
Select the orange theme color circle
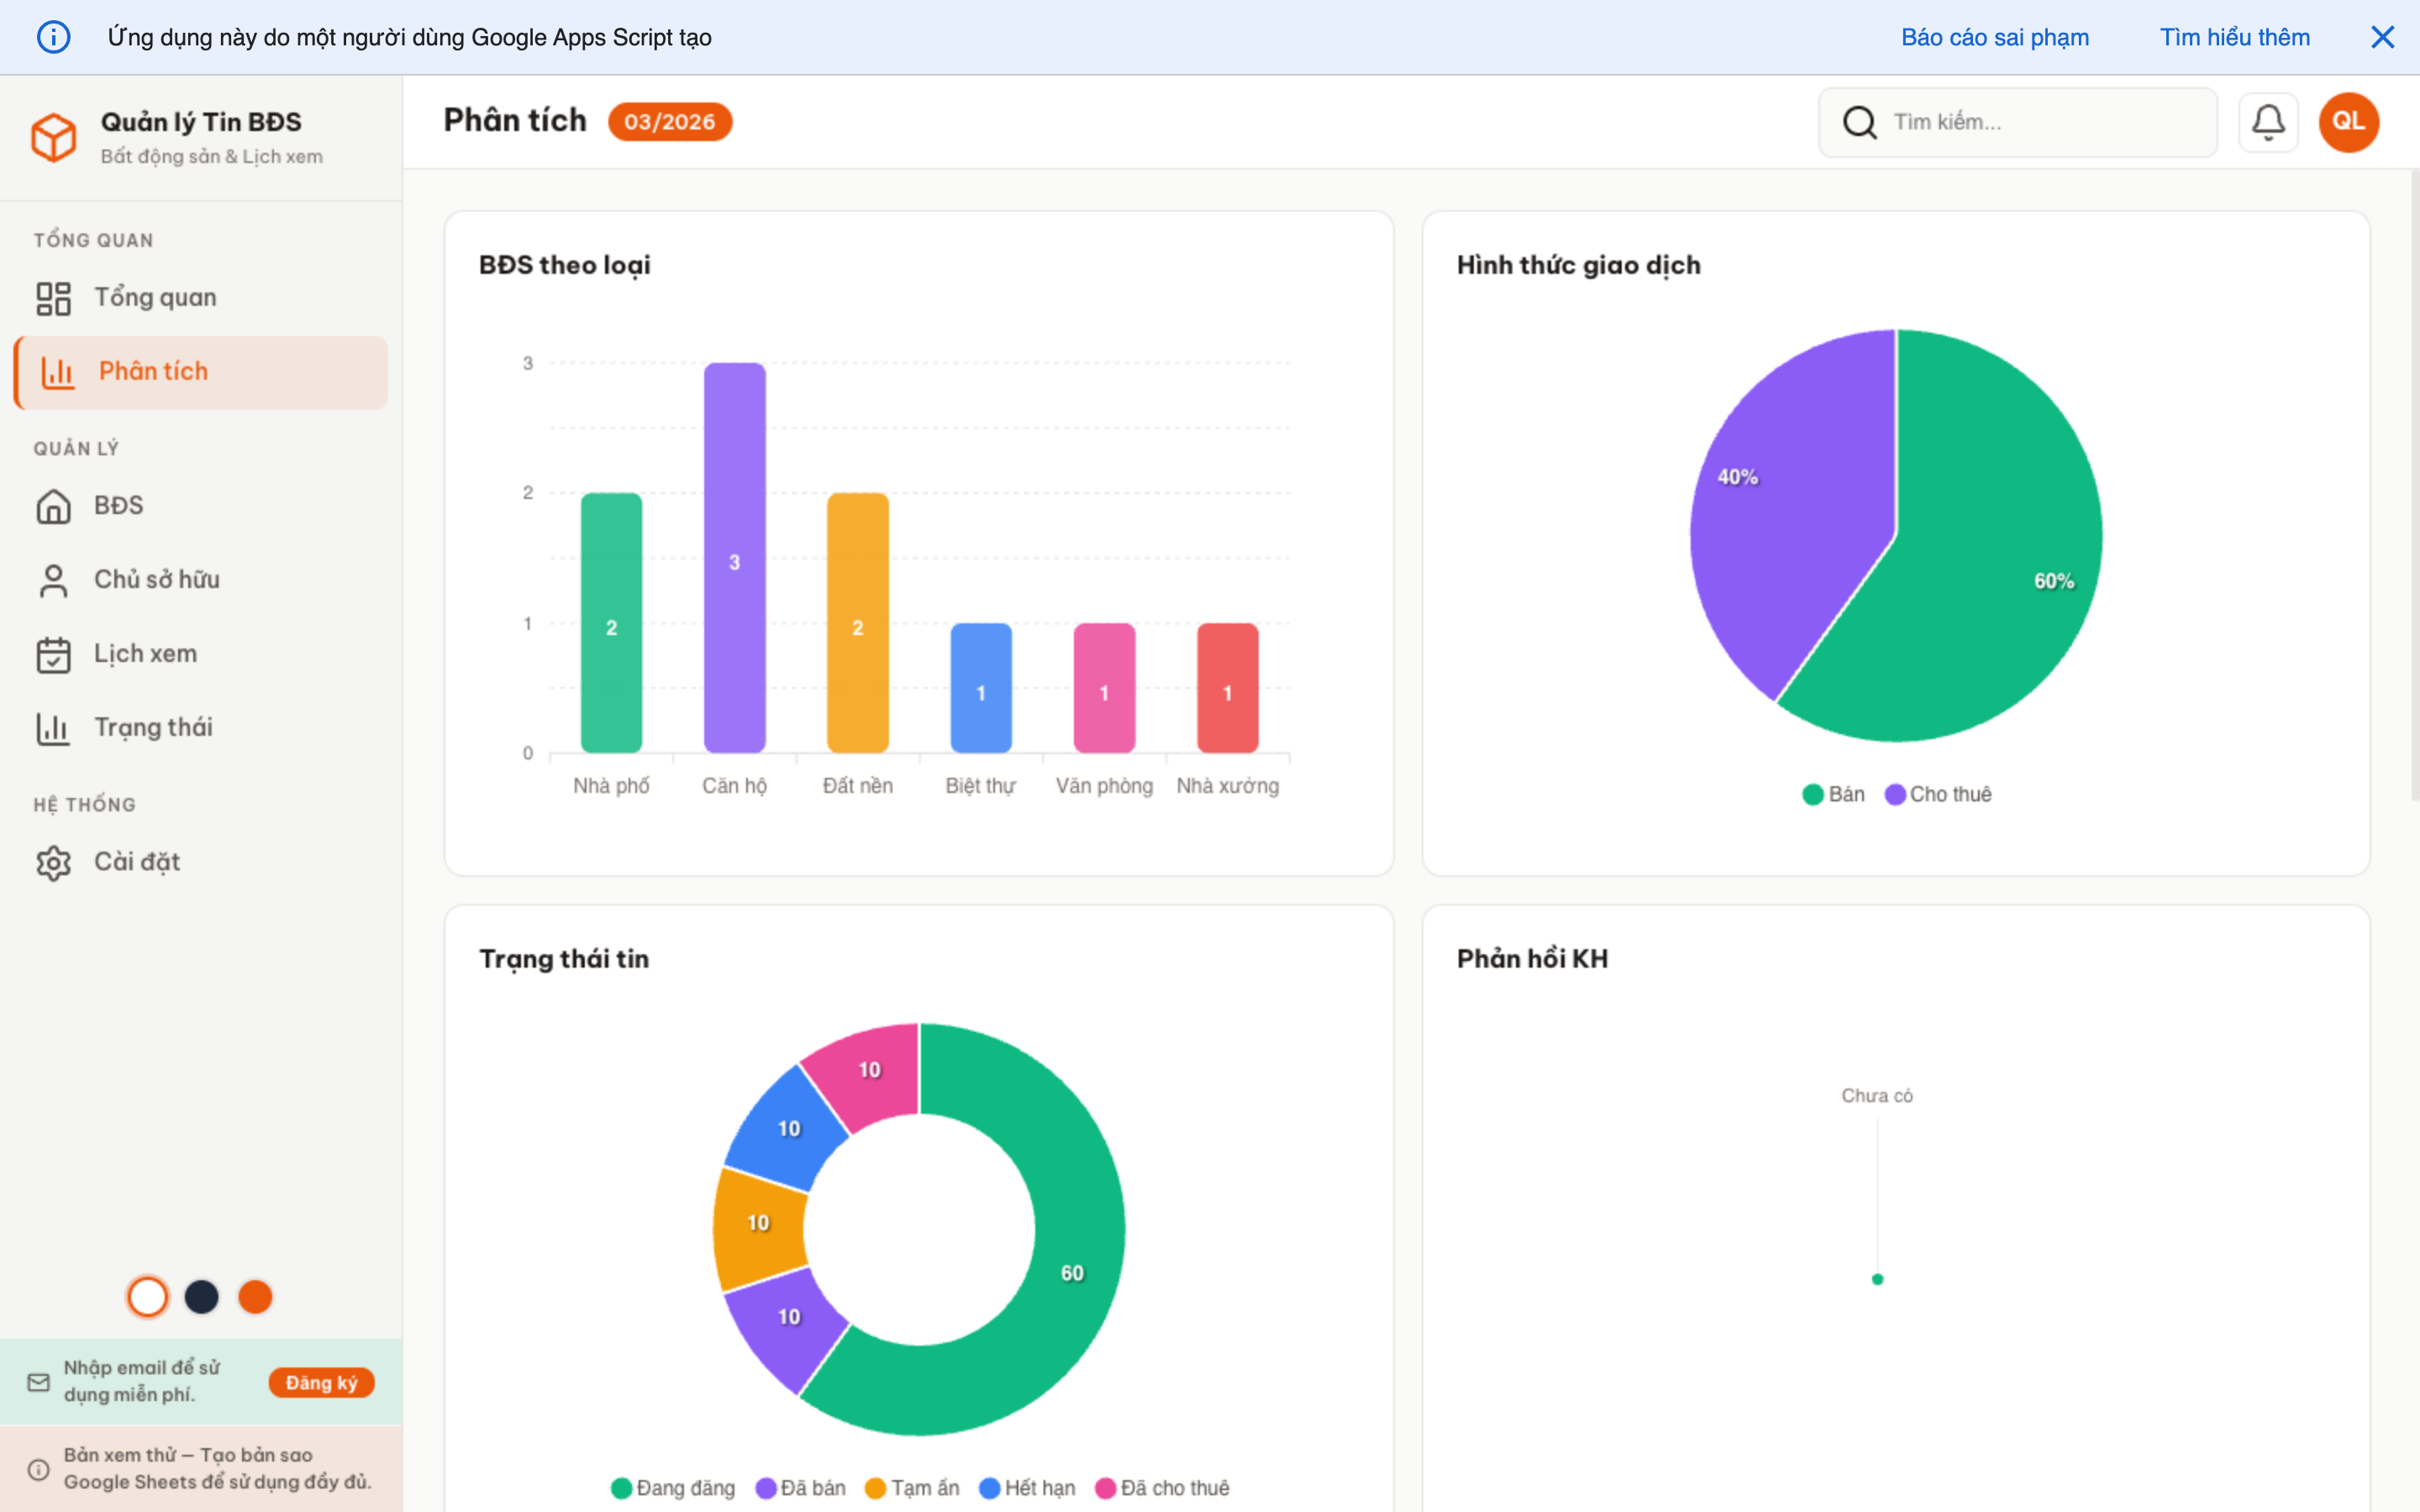tap(256, 1296)
